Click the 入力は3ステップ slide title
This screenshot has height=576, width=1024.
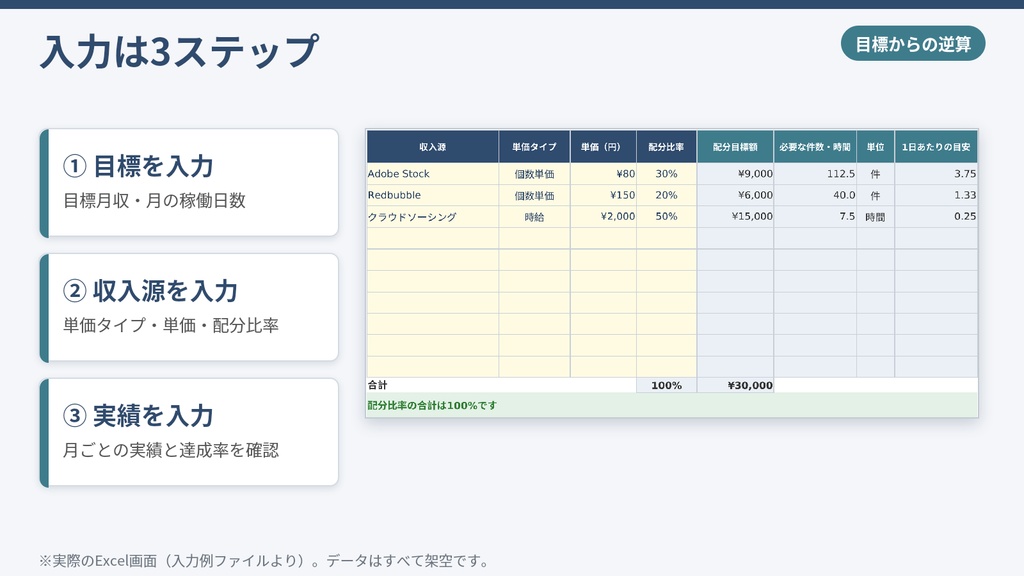pos(180,52)
